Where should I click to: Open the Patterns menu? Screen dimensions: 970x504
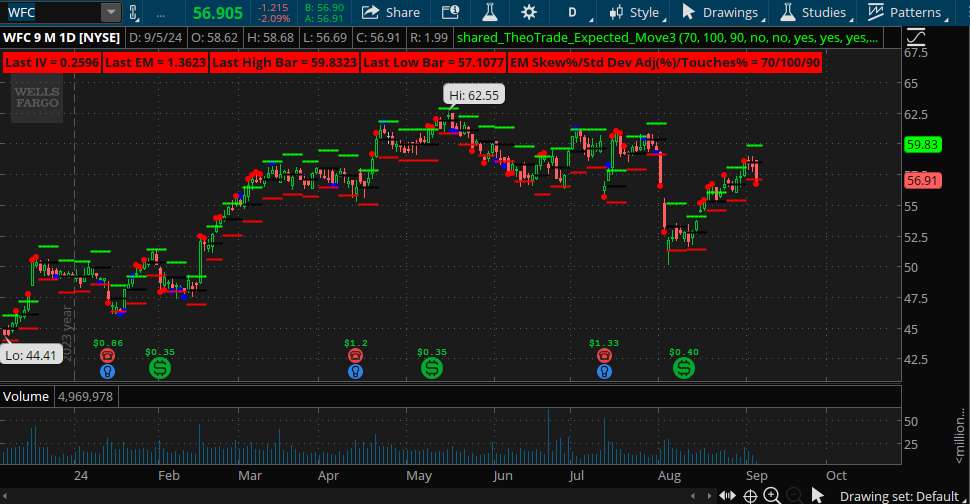(906, 12)
